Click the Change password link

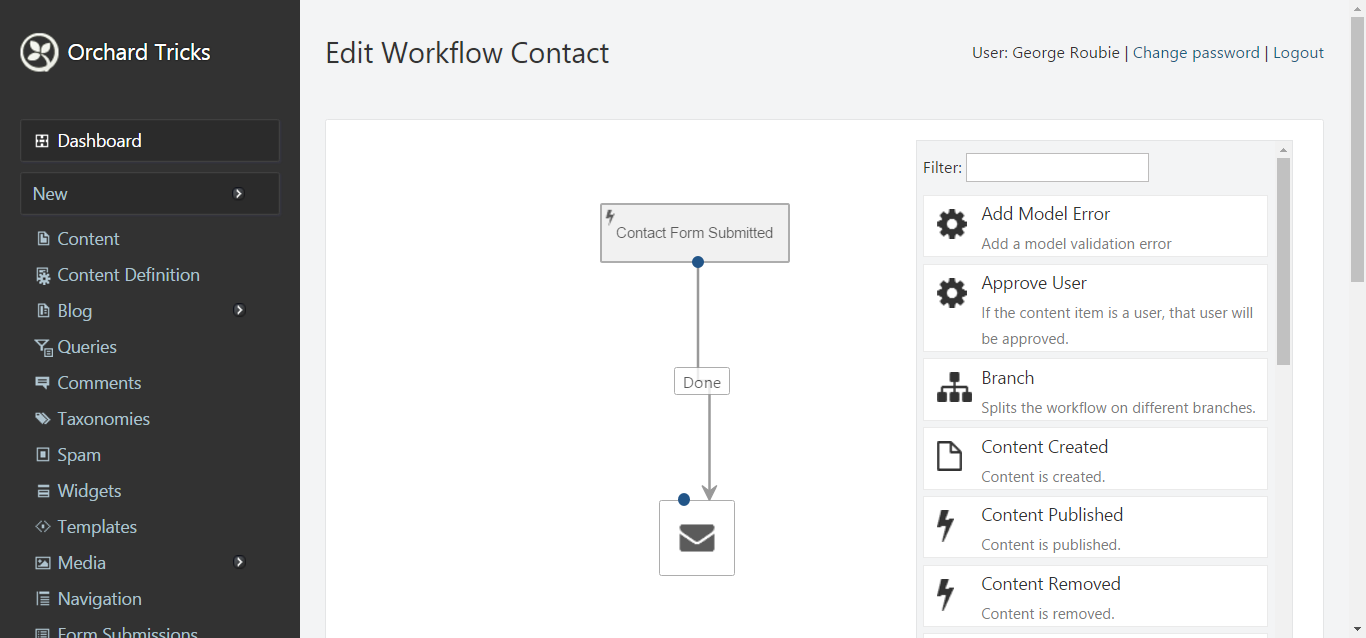click(x=1196, y=53)
